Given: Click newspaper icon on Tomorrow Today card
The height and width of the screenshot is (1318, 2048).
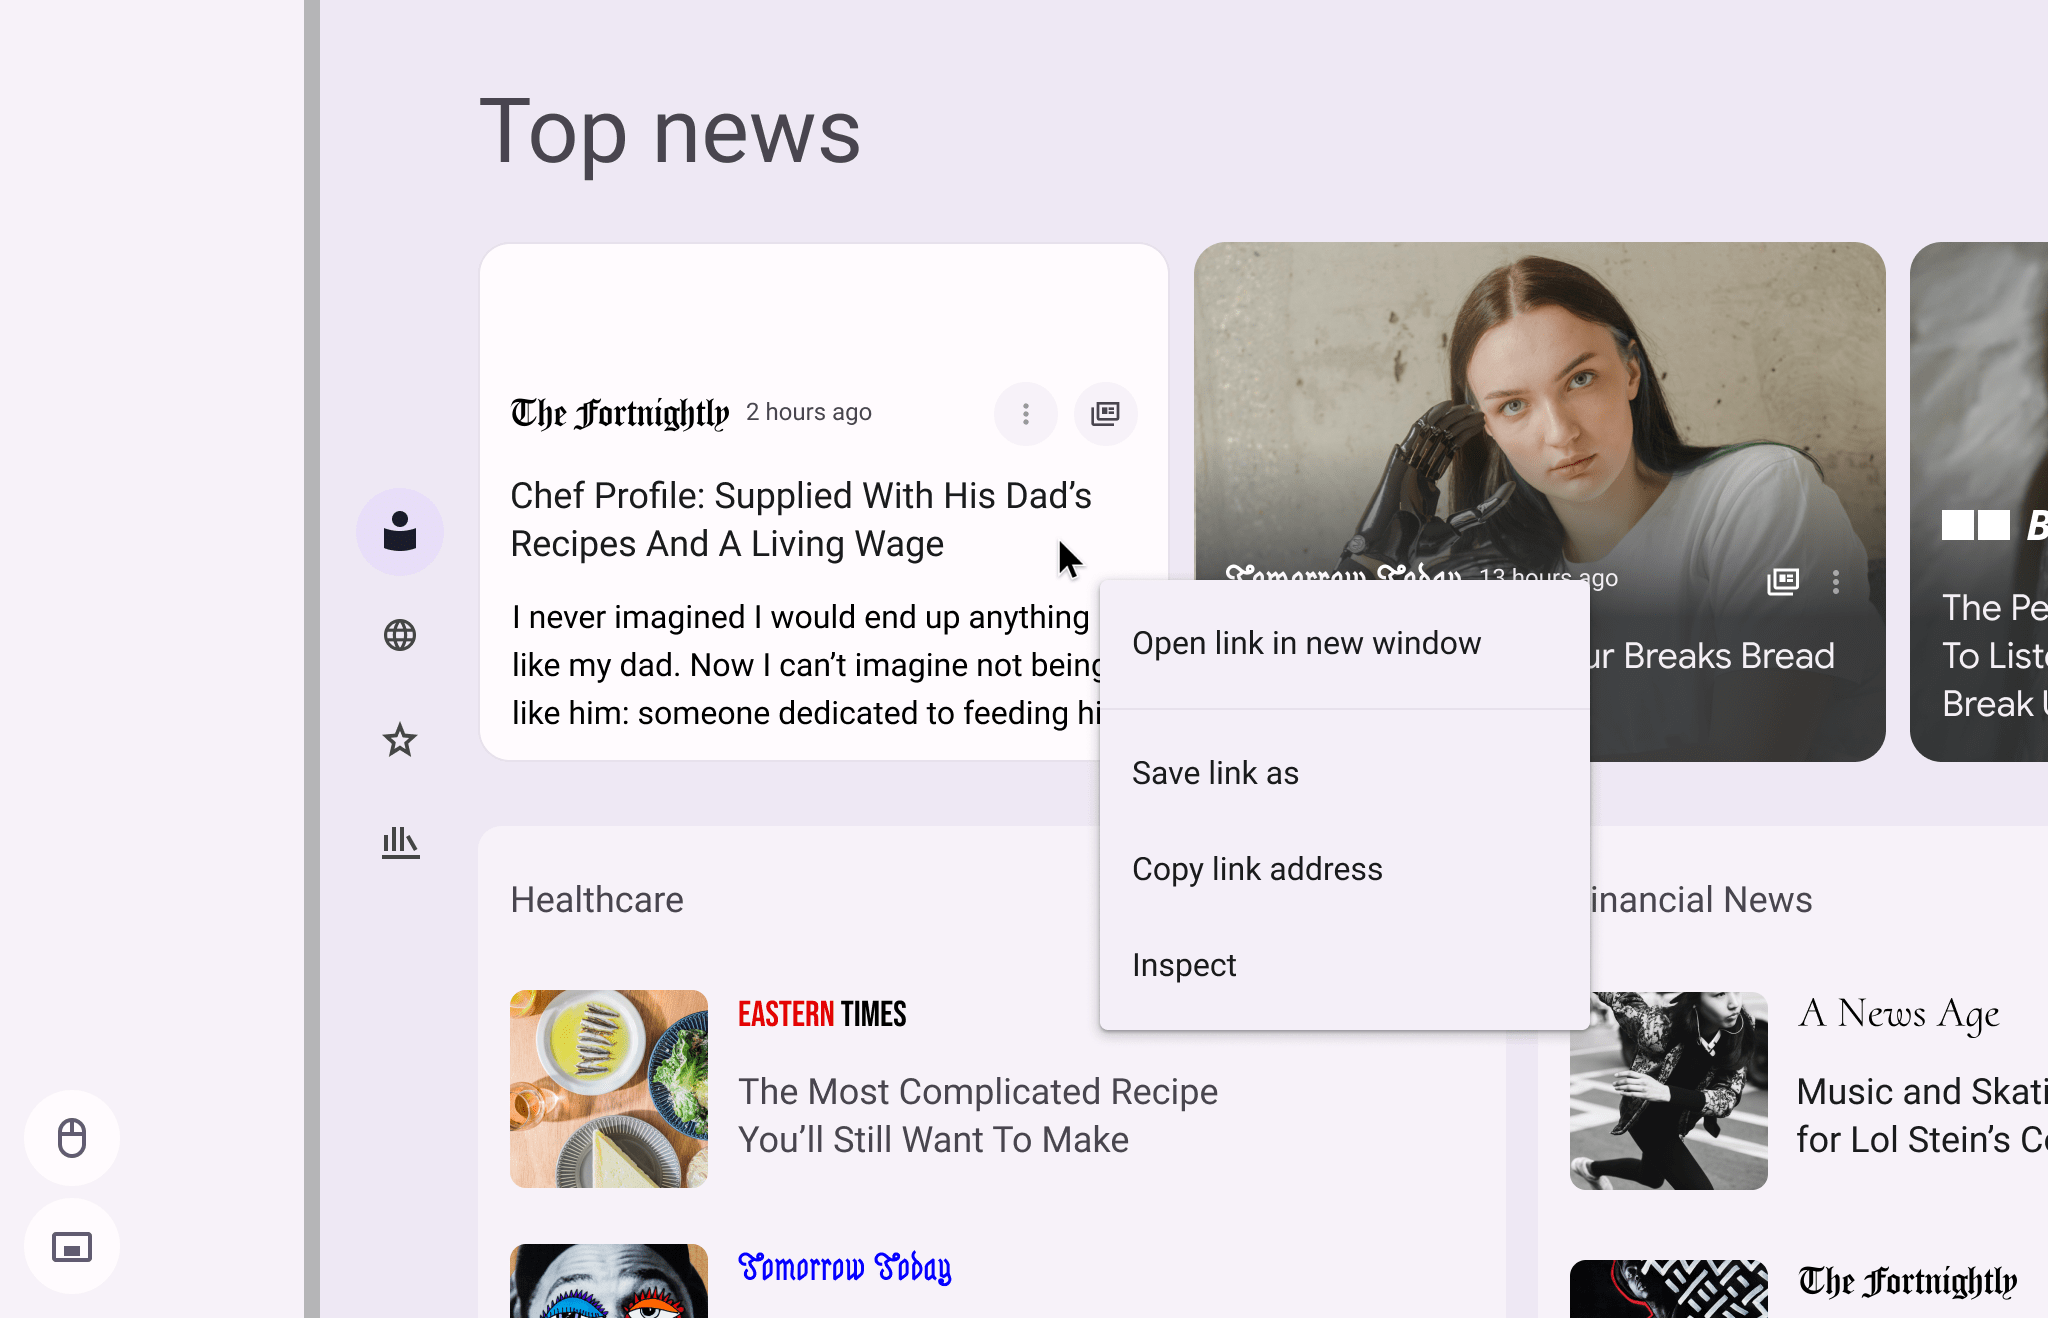Looking at the screenshot, I should tap(1783, 581).
